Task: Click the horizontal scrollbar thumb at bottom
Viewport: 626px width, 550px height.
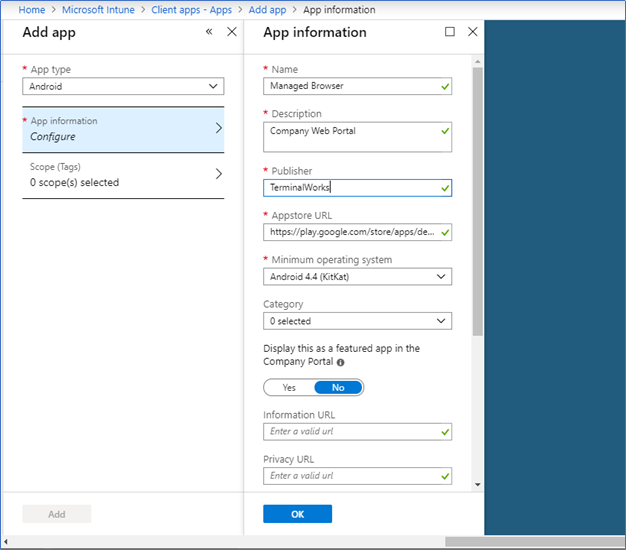Action: [535, 542]
